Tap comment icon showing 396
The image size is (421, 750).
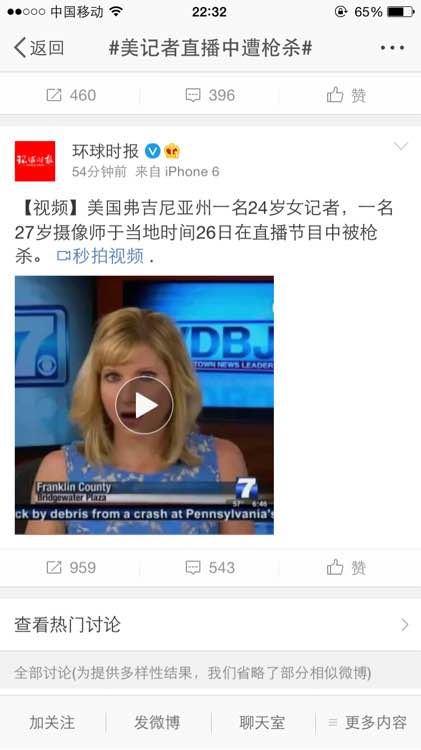[x=210, y=95]
